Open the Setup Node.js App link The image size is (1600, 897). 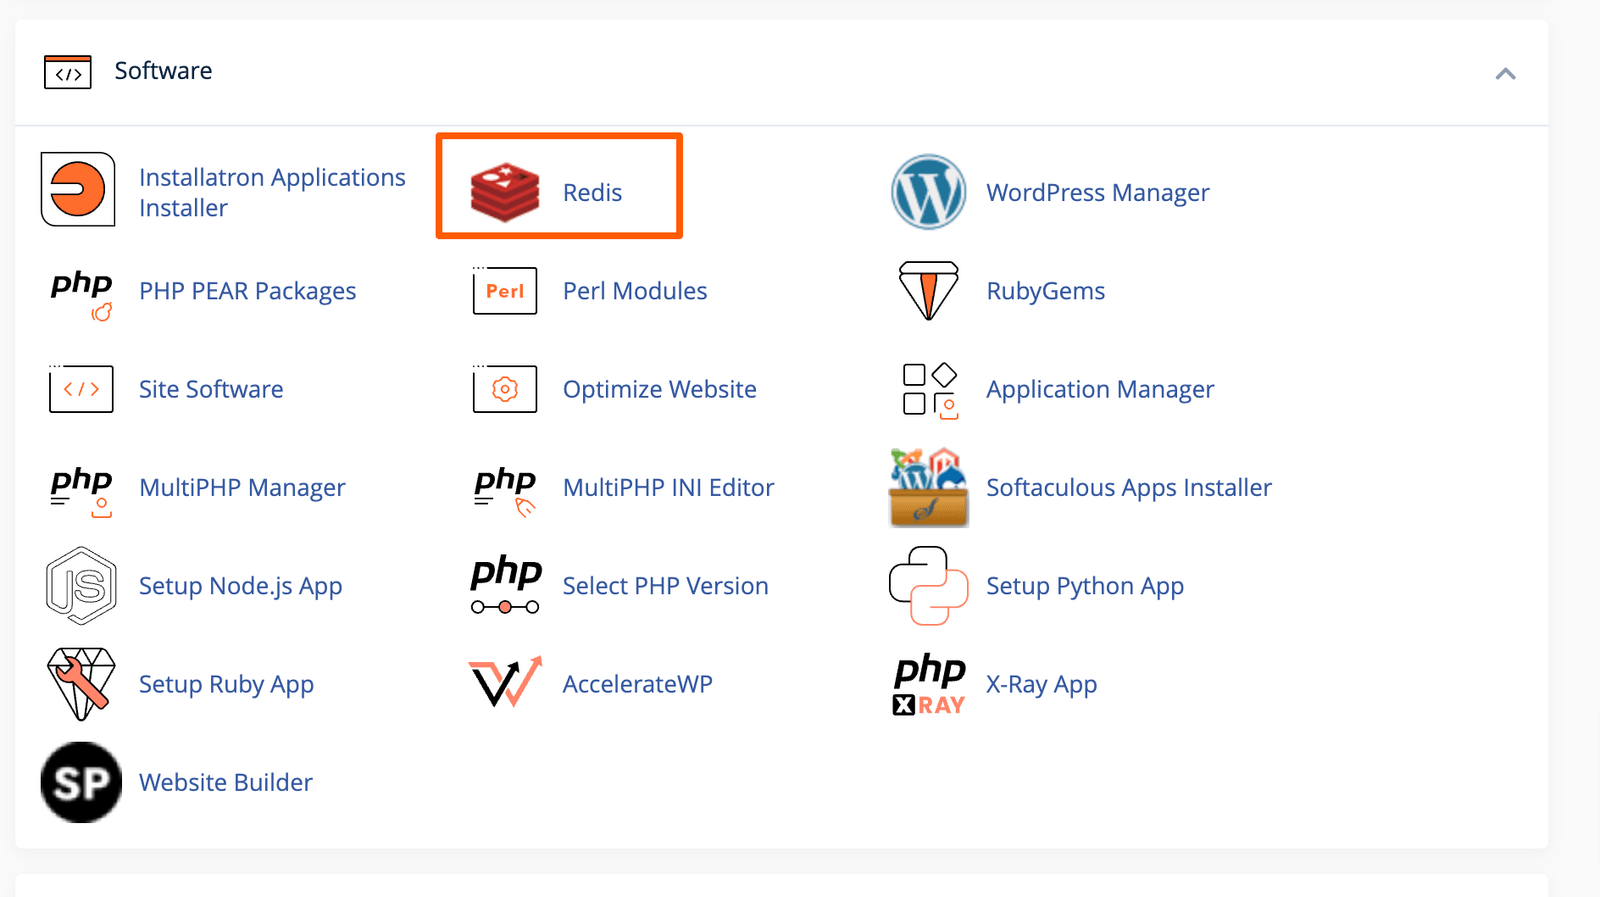click(x=240, y=586)
